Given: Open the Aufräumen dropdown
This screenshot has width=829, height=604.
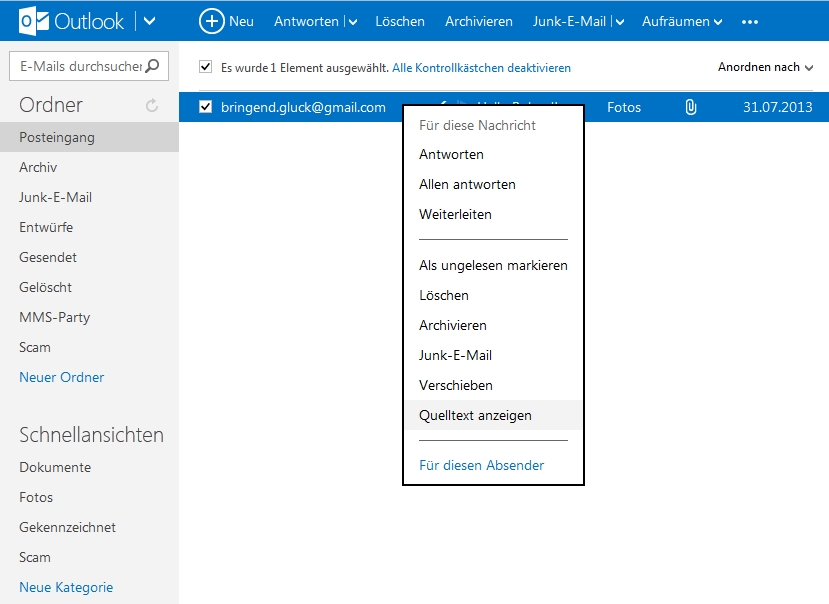Looking at the screenshot, I should 682,21.
